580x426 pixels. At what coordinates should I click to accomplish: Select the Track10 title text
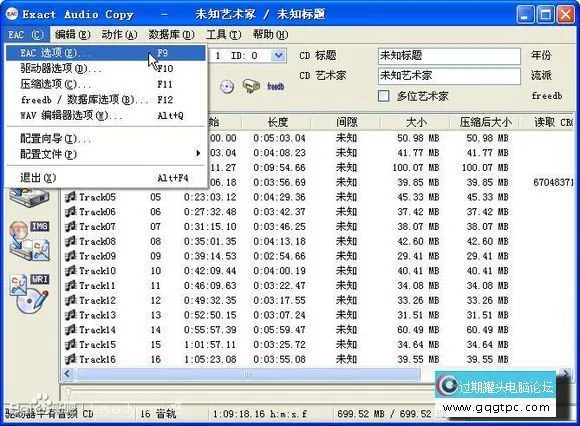(x=97, y=271)
